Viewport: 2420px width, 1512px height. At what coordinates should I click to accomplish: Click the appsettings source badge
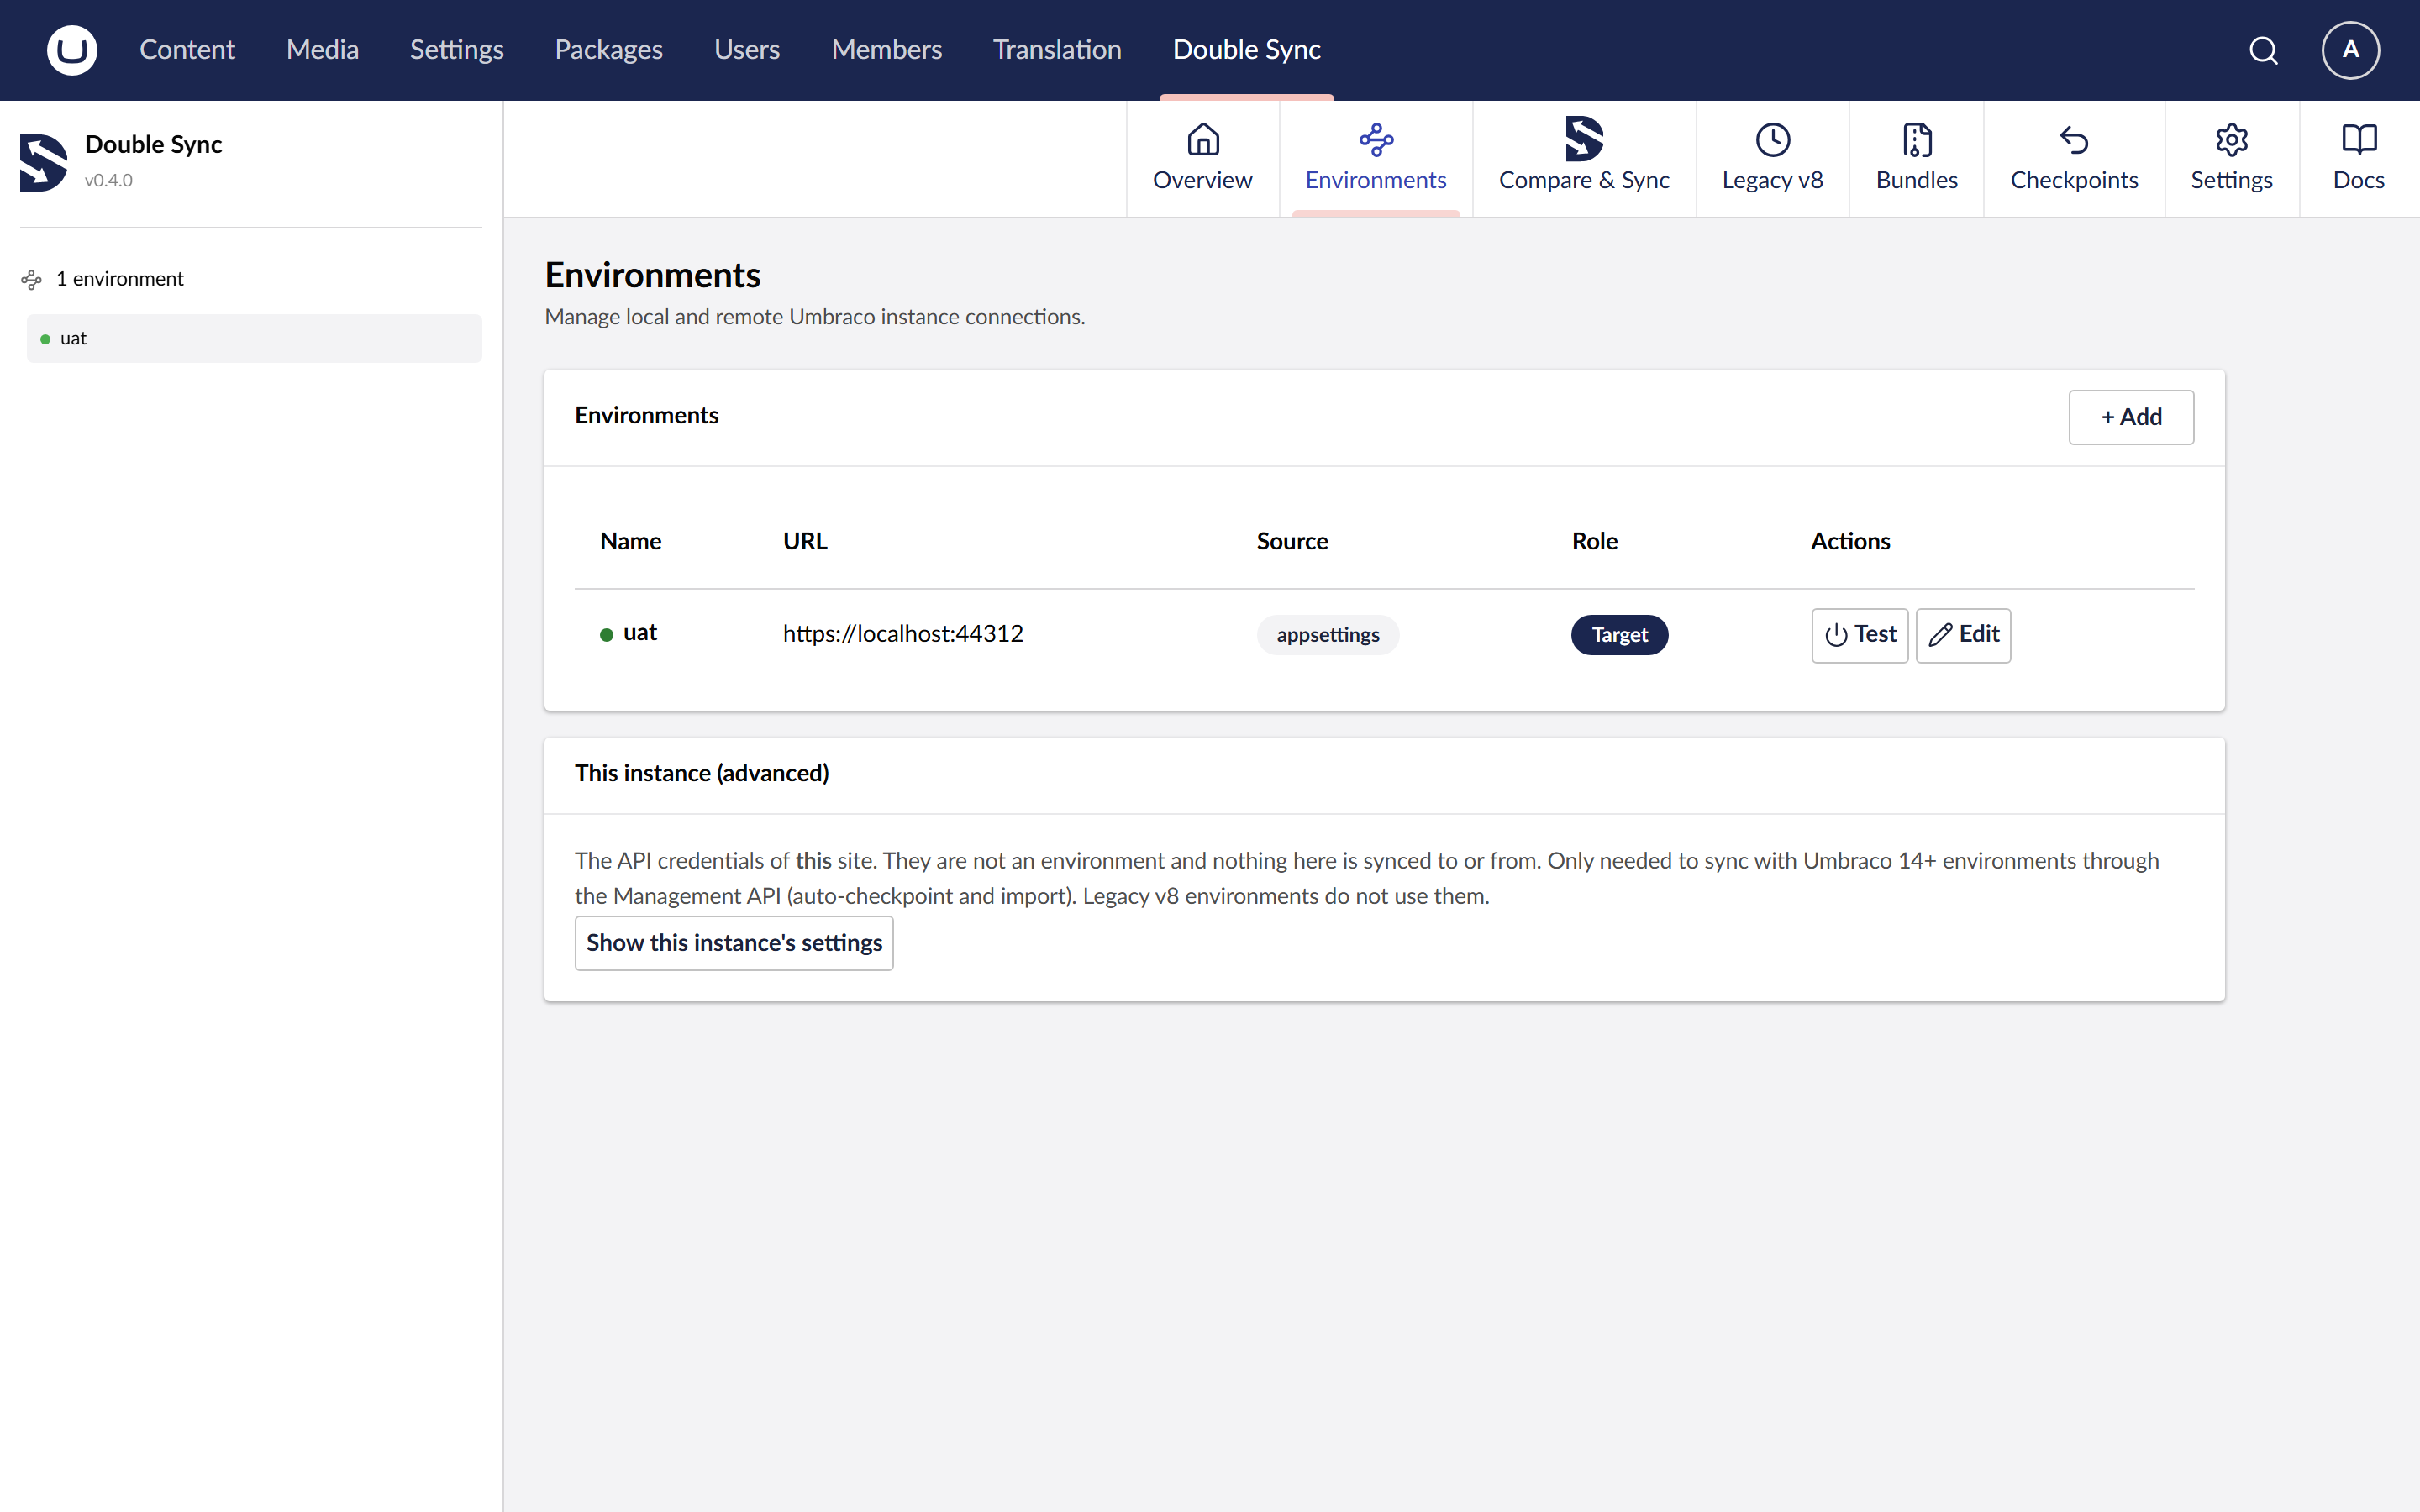point(1328,635)
